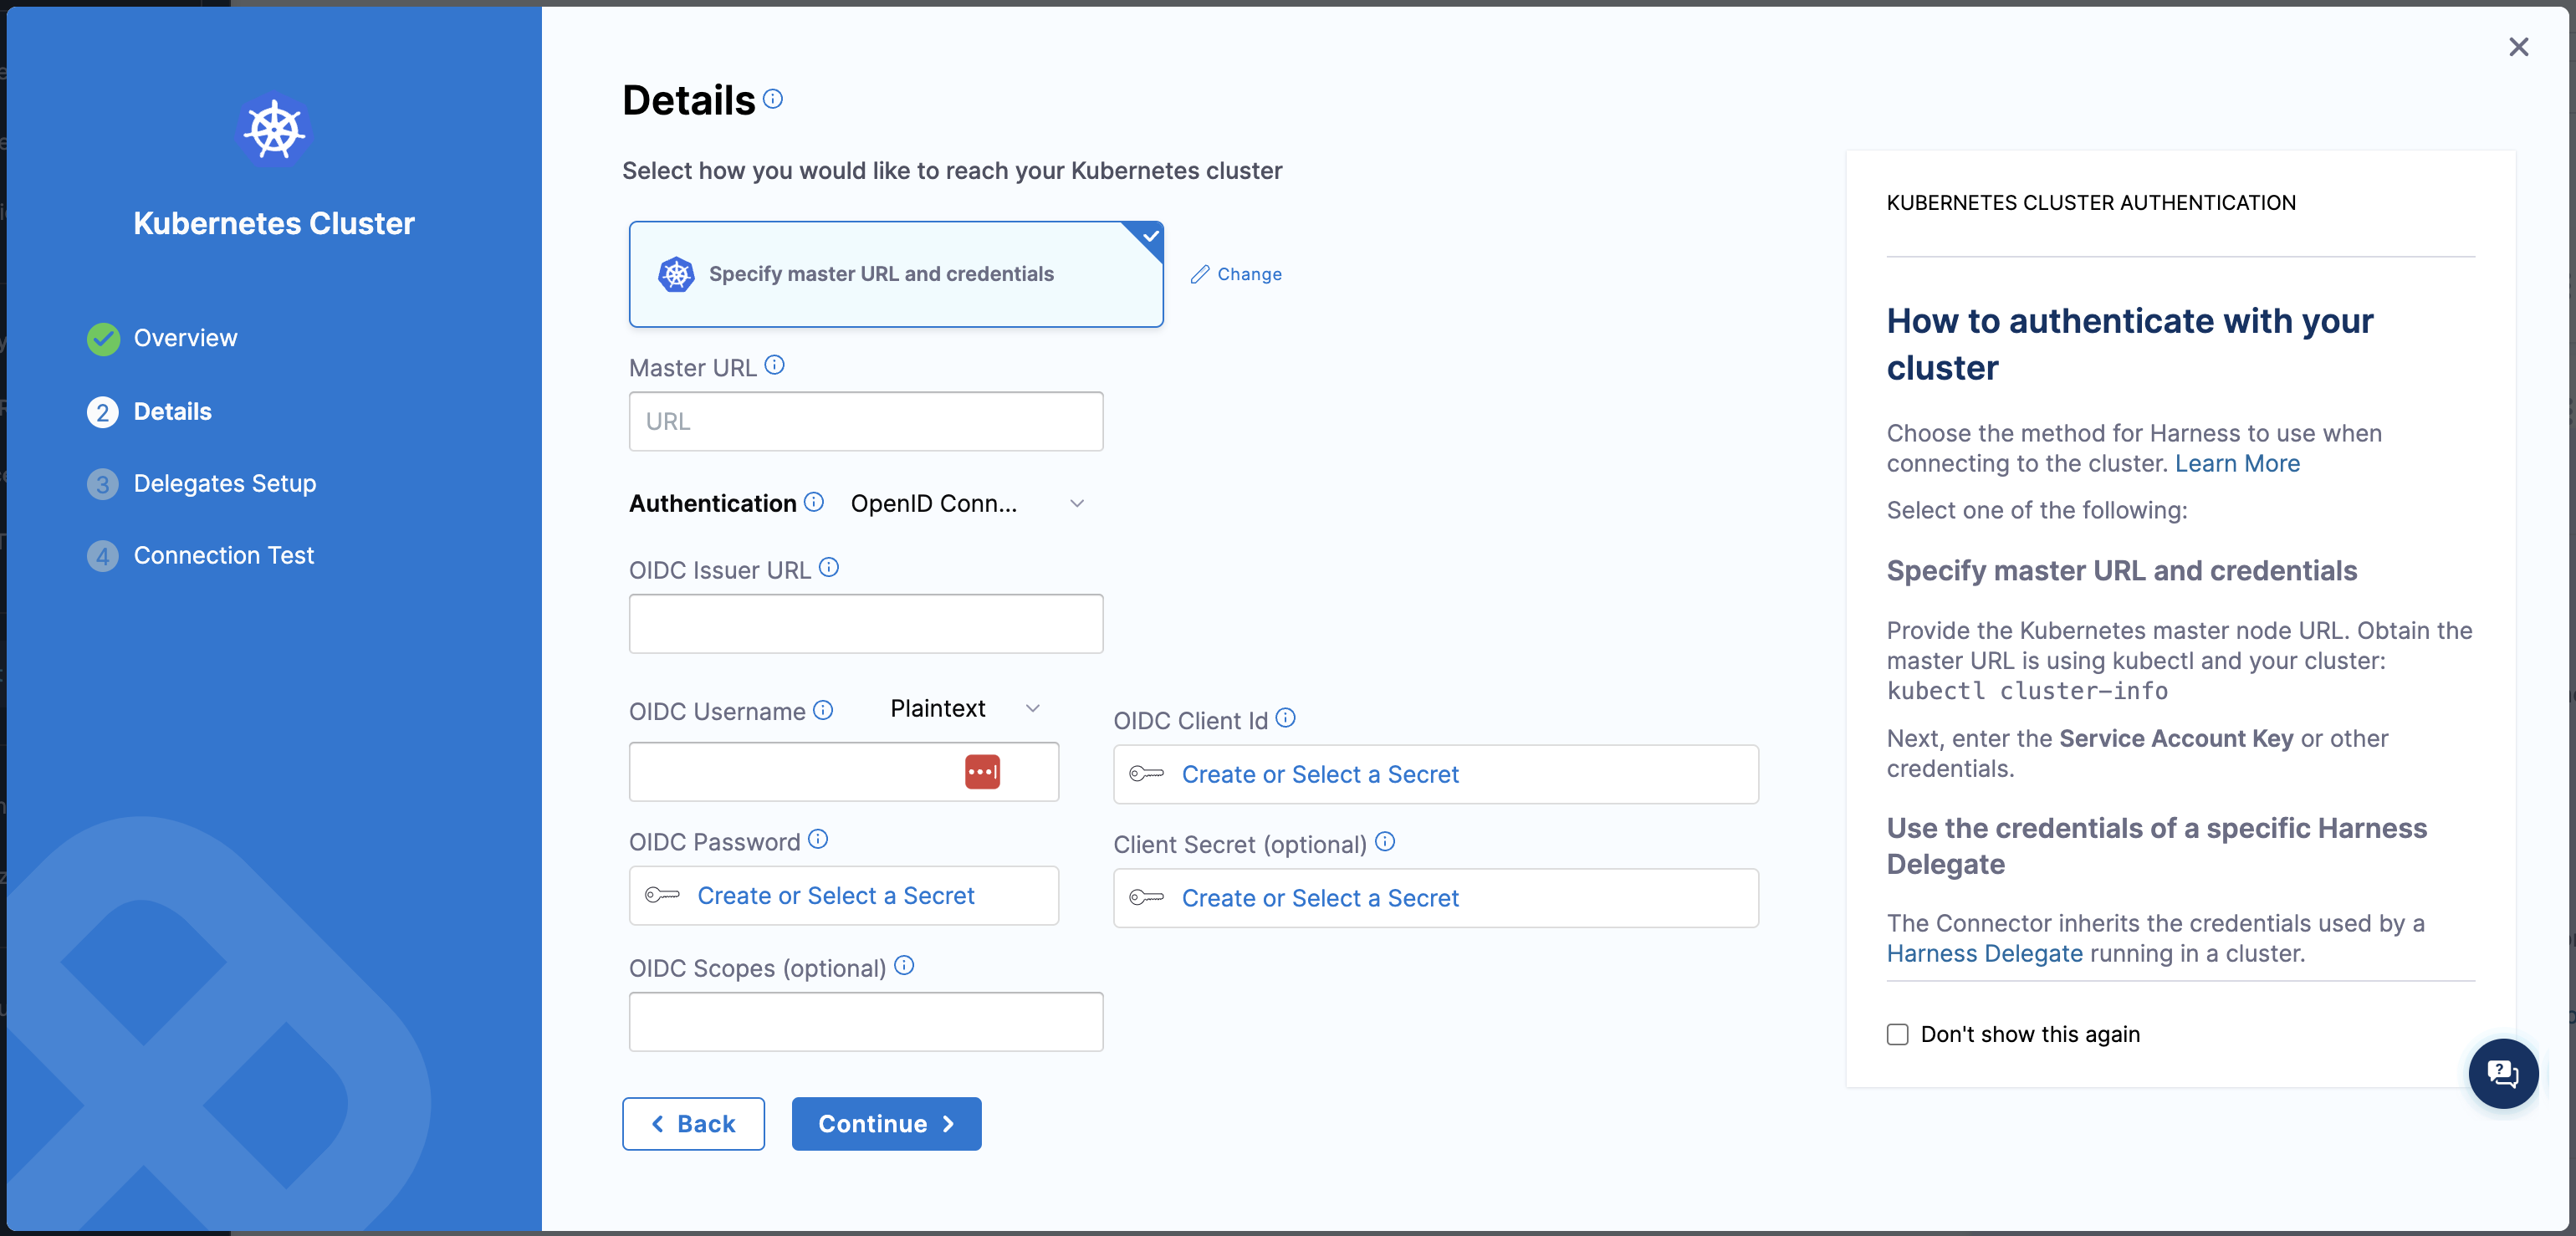Click the OIDC Scopes info icon
This screenshot has width=2576, height=1236.
pyautogui.click(x=904, y=965)
